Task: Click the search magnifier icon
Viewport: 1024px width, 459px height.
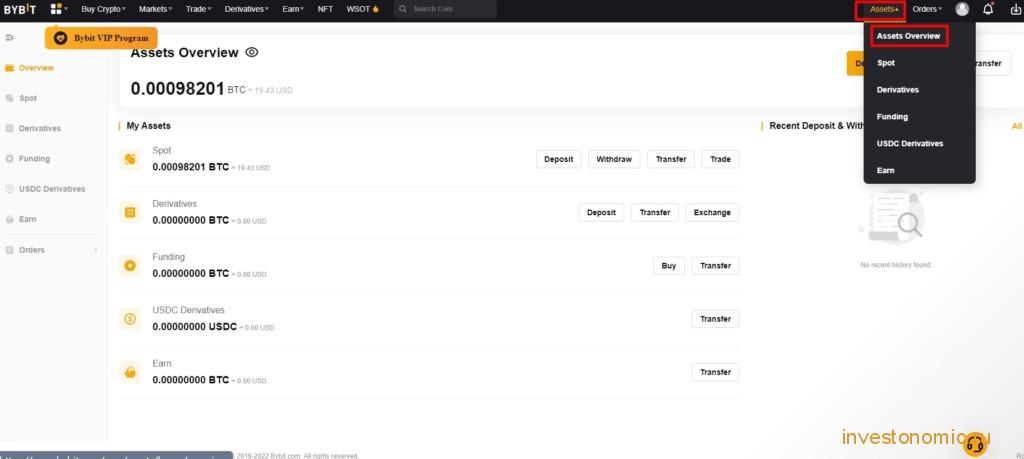Action: point(403,9)
